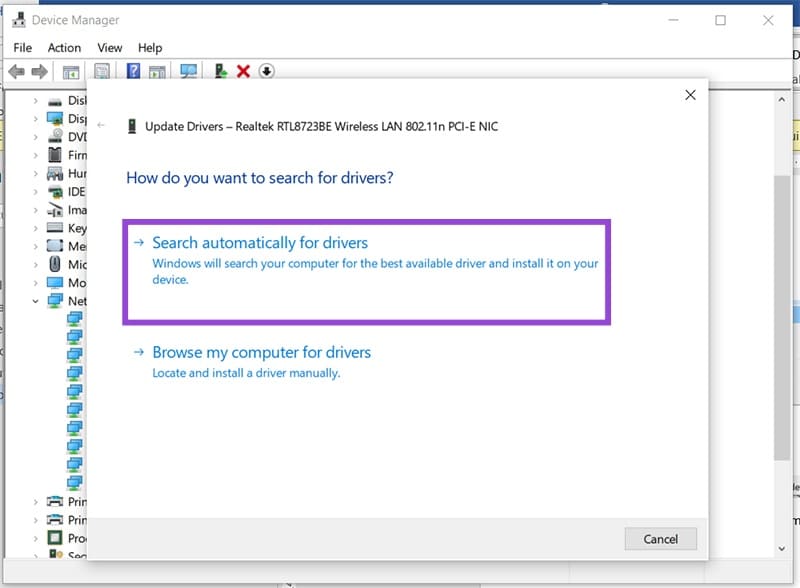Viewport: 800px width, 588px height.
Task: Choose Search automatically for drivers
Action: (x=260, y=243)
